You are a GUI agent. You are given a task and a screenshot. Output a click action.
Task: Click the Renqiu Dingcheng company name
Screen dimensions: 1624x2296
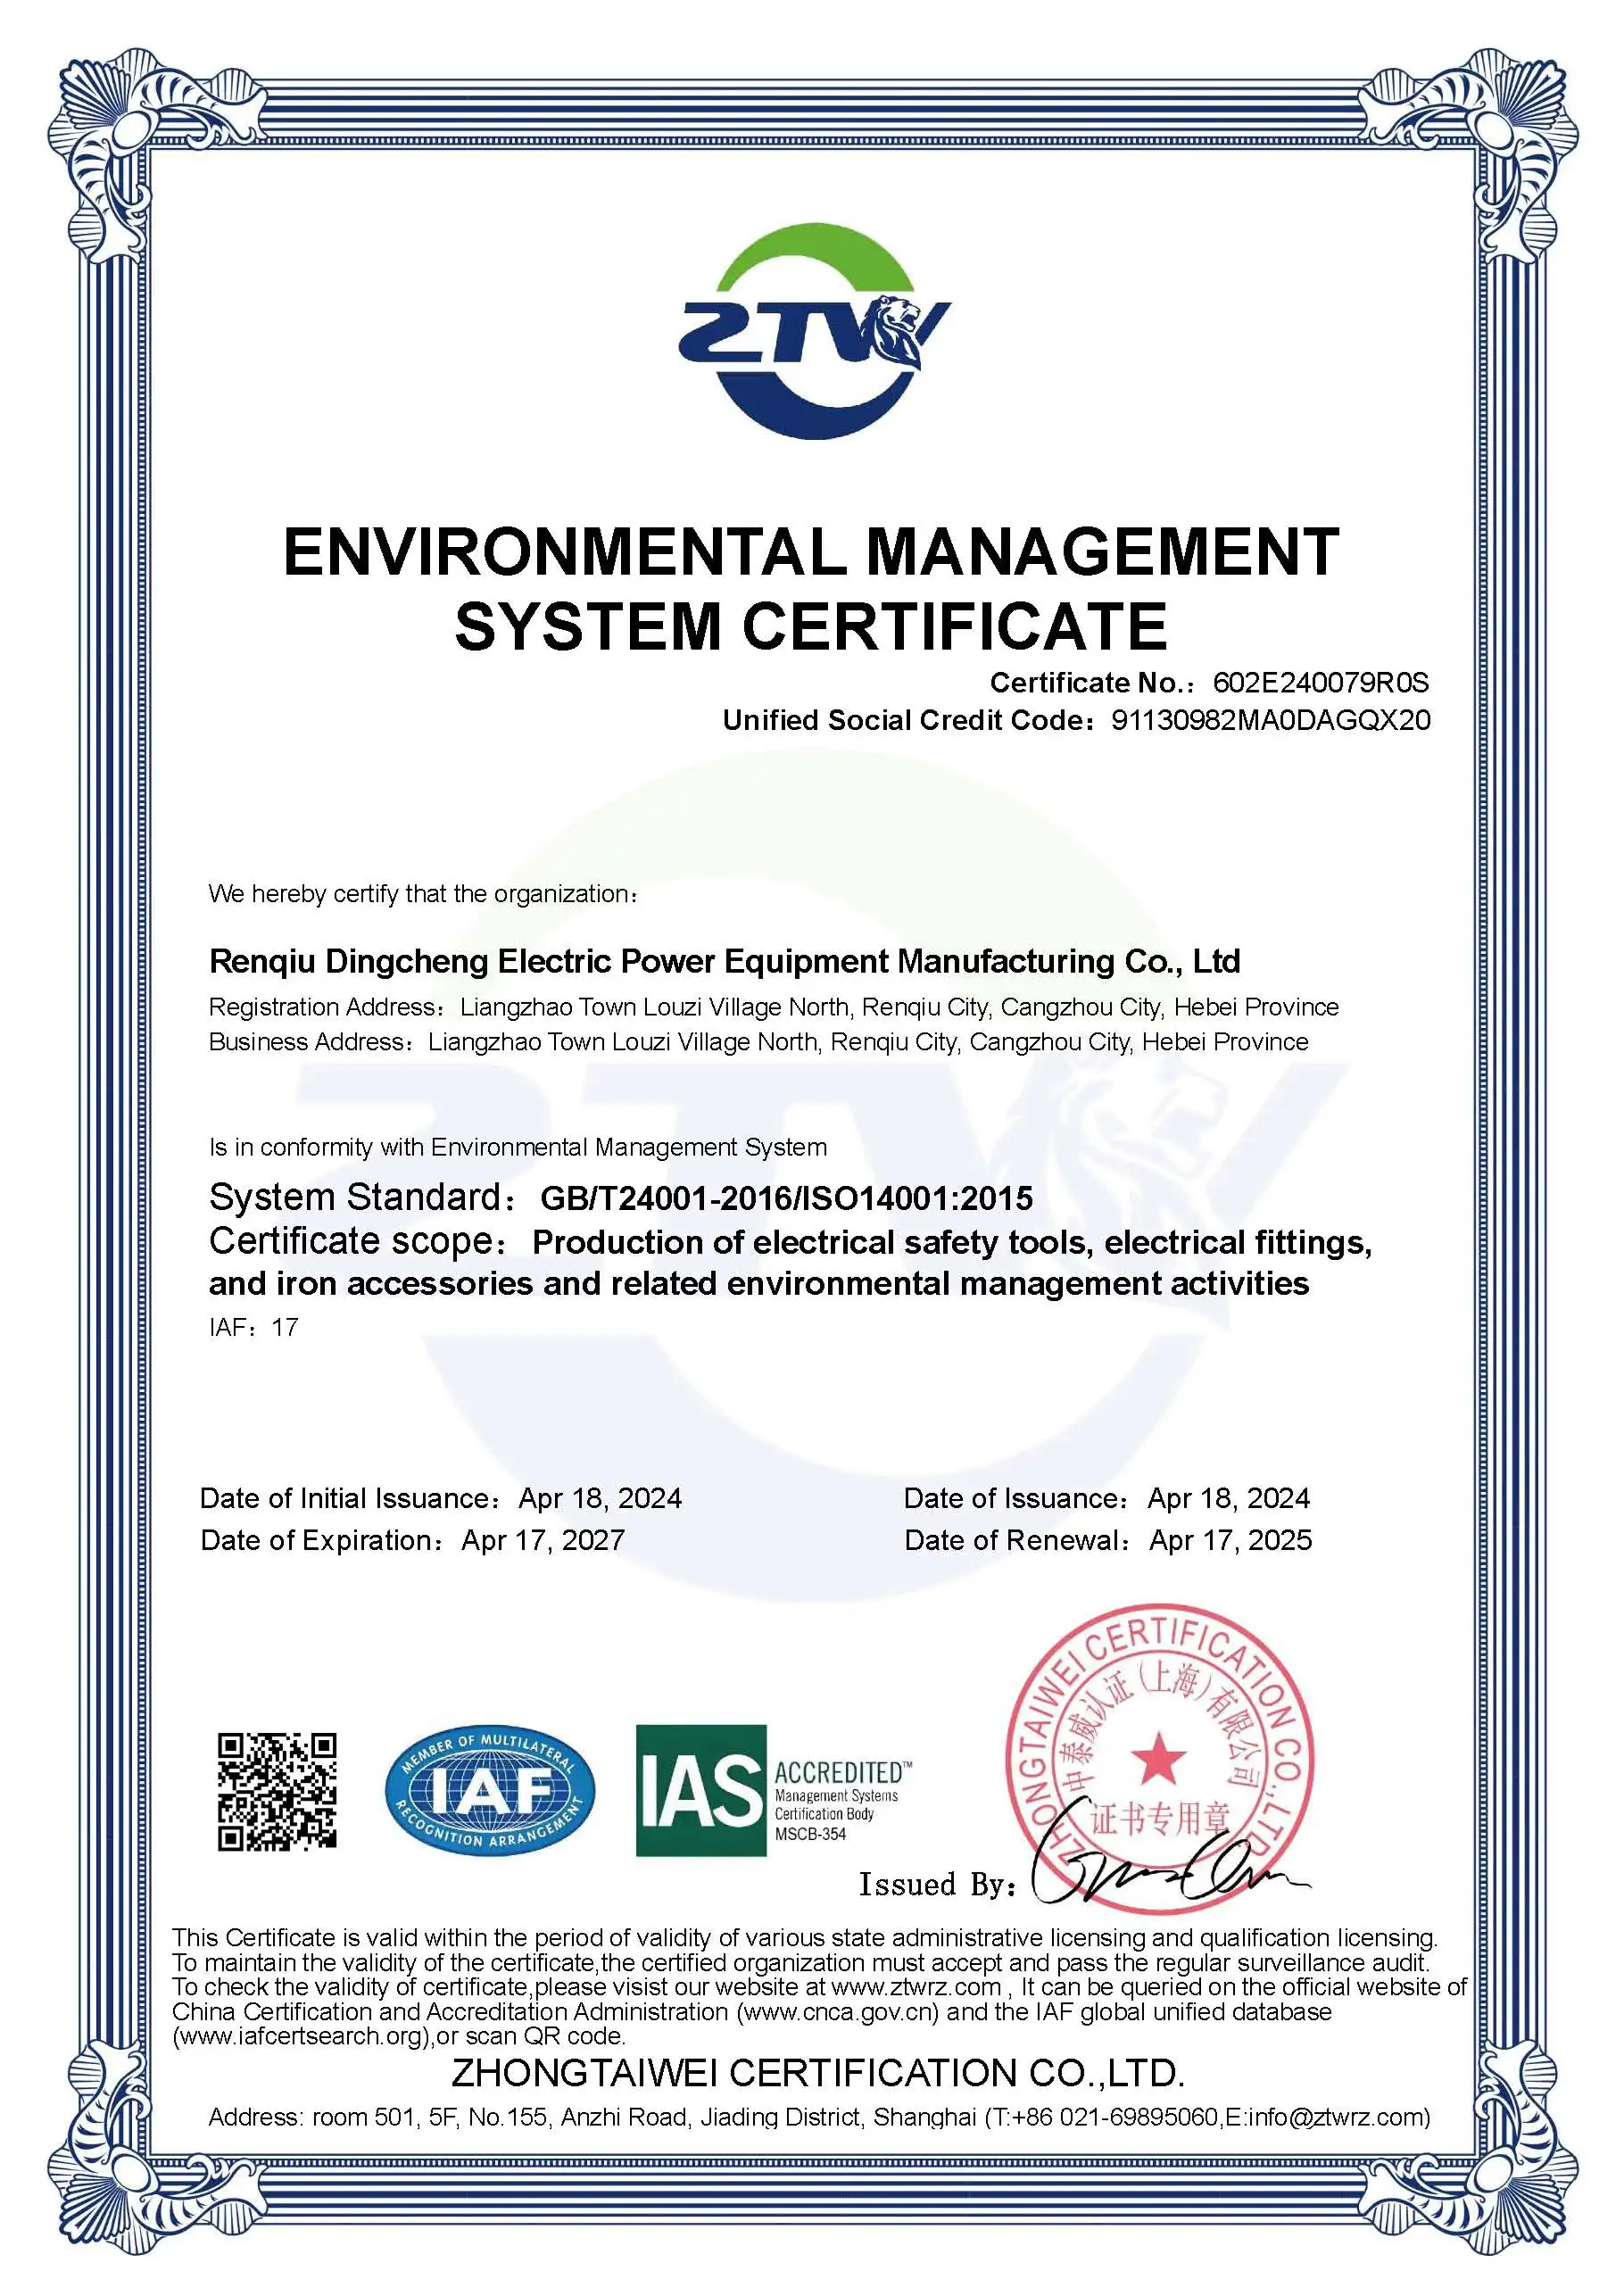pyautogui.click(x=724, y=961)
